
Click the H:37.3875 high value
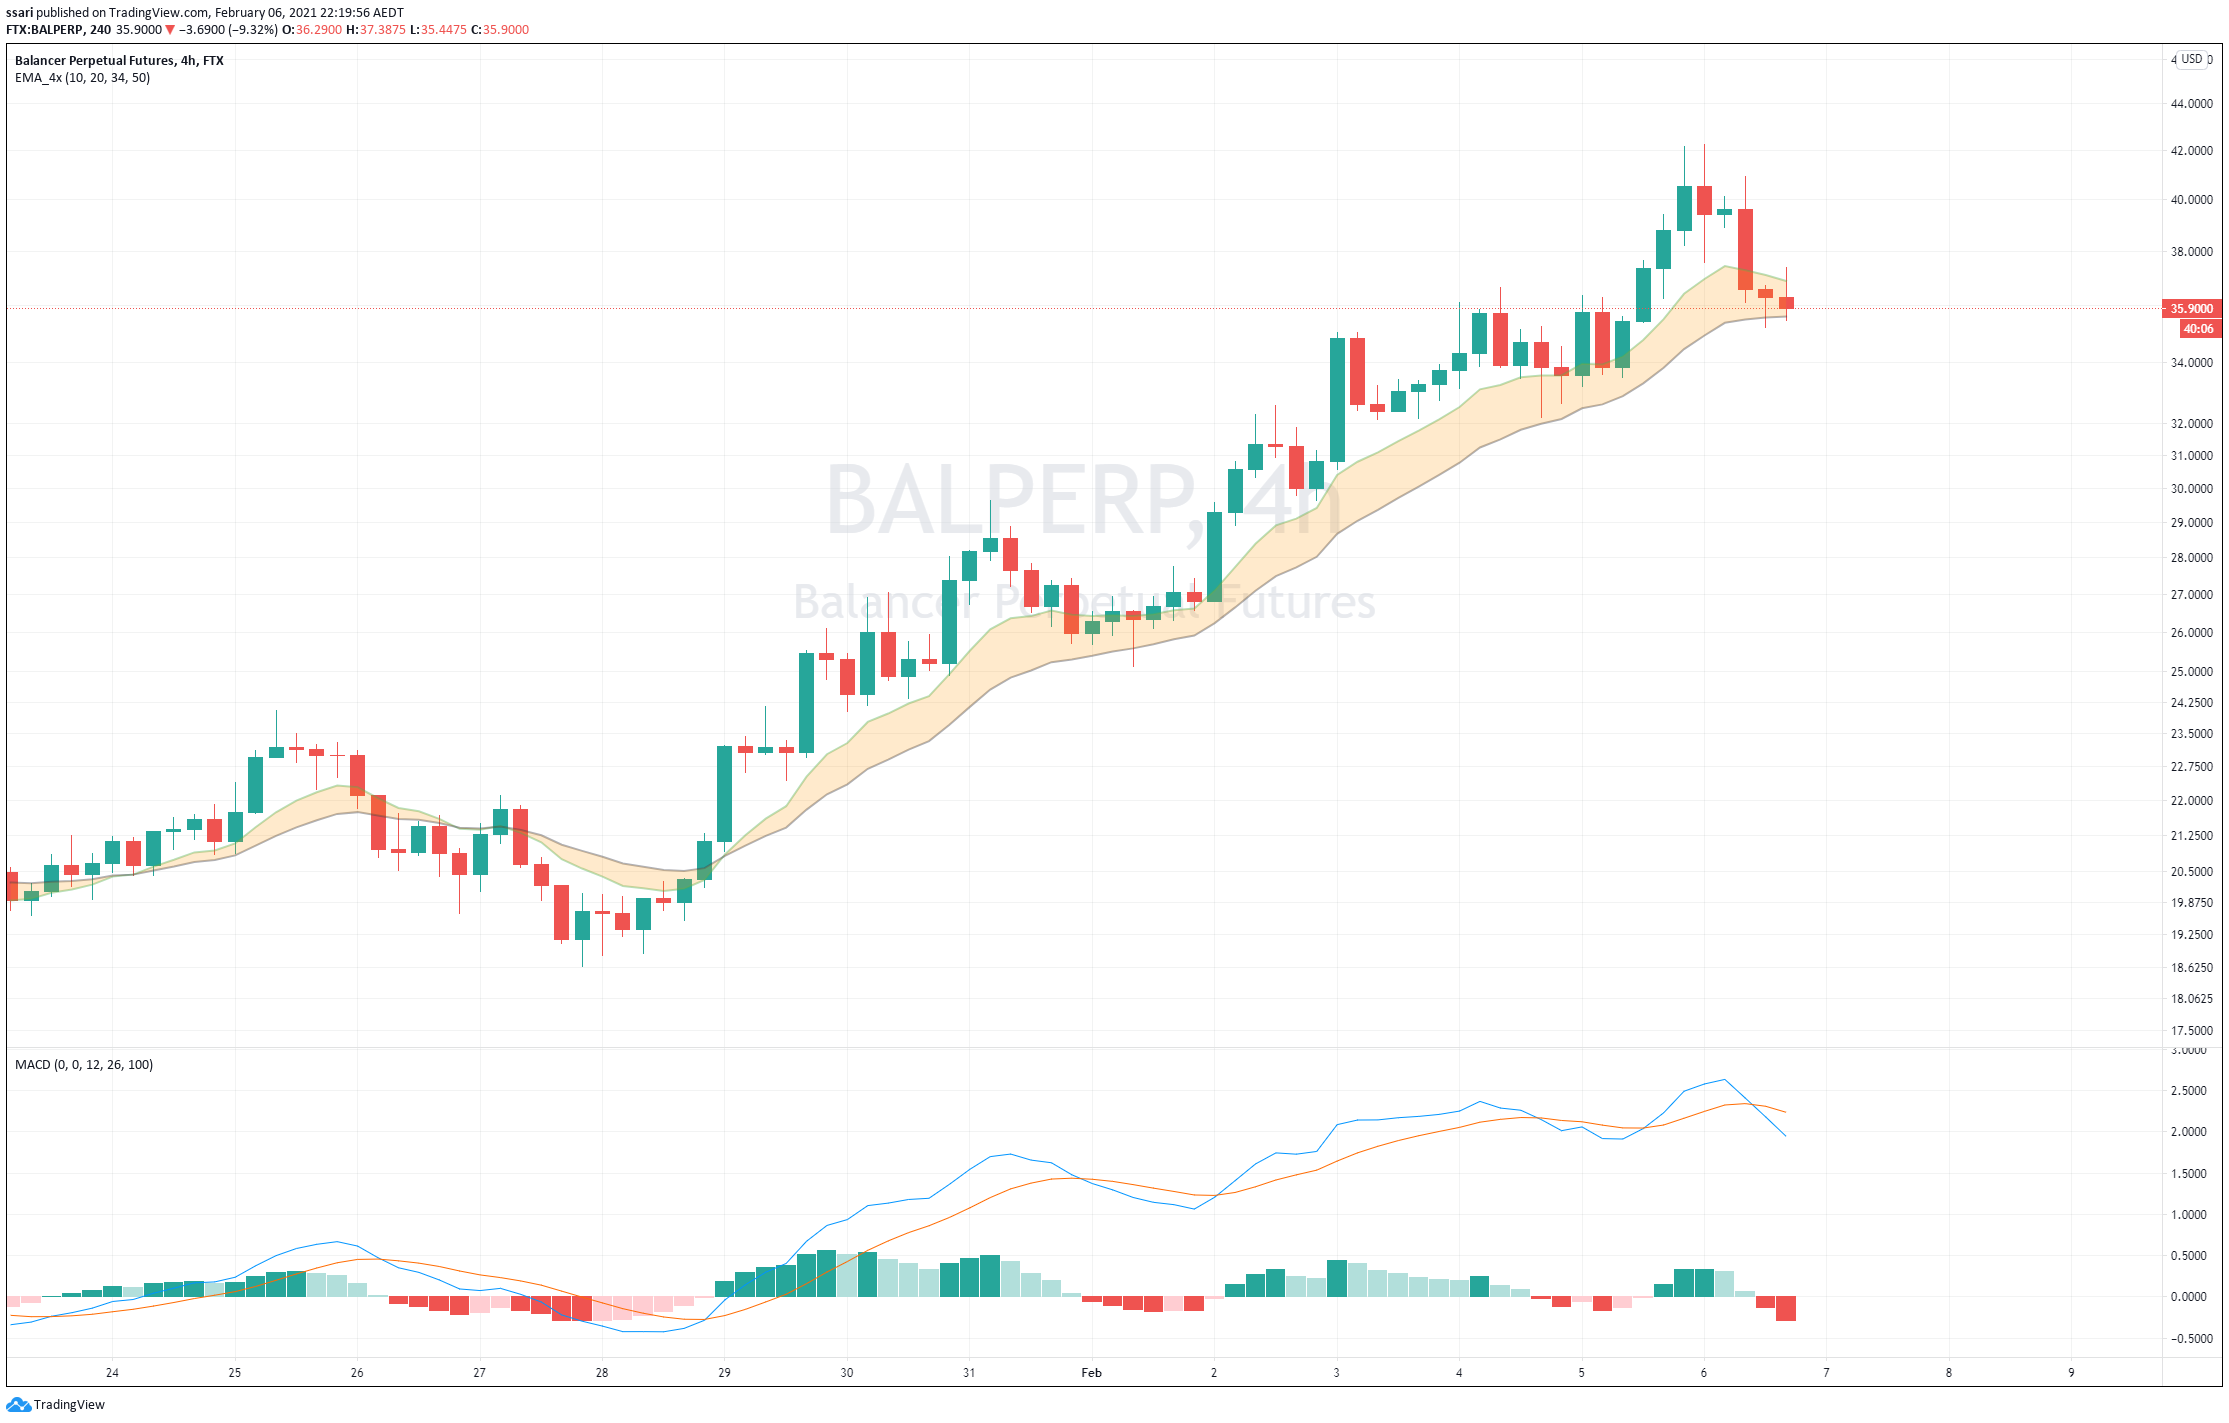(376, 30)
